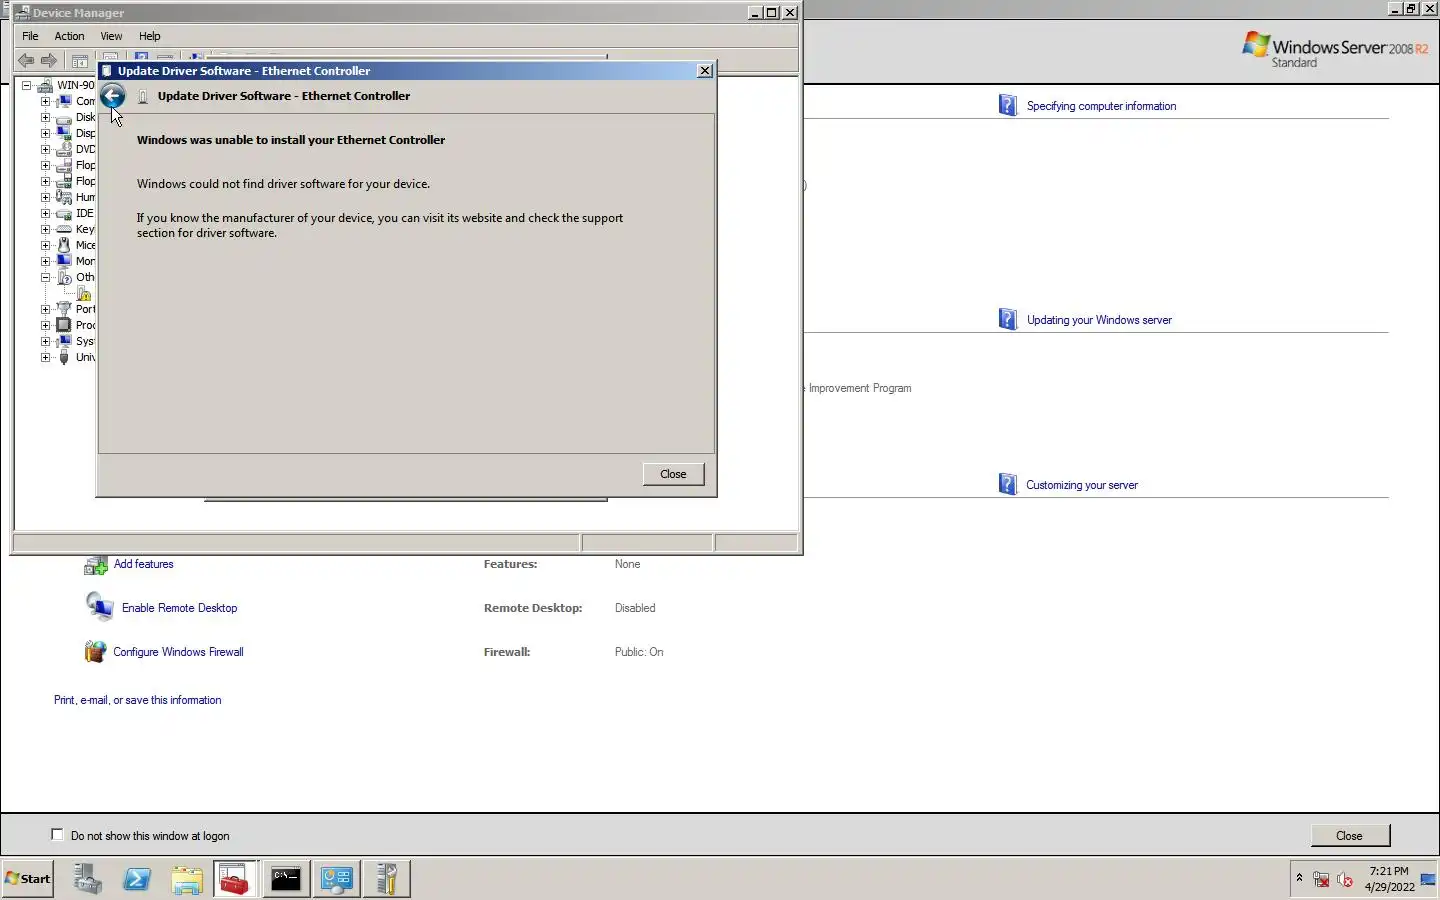
Task: Expand the DVD drives category
Action: pos(45,149)
